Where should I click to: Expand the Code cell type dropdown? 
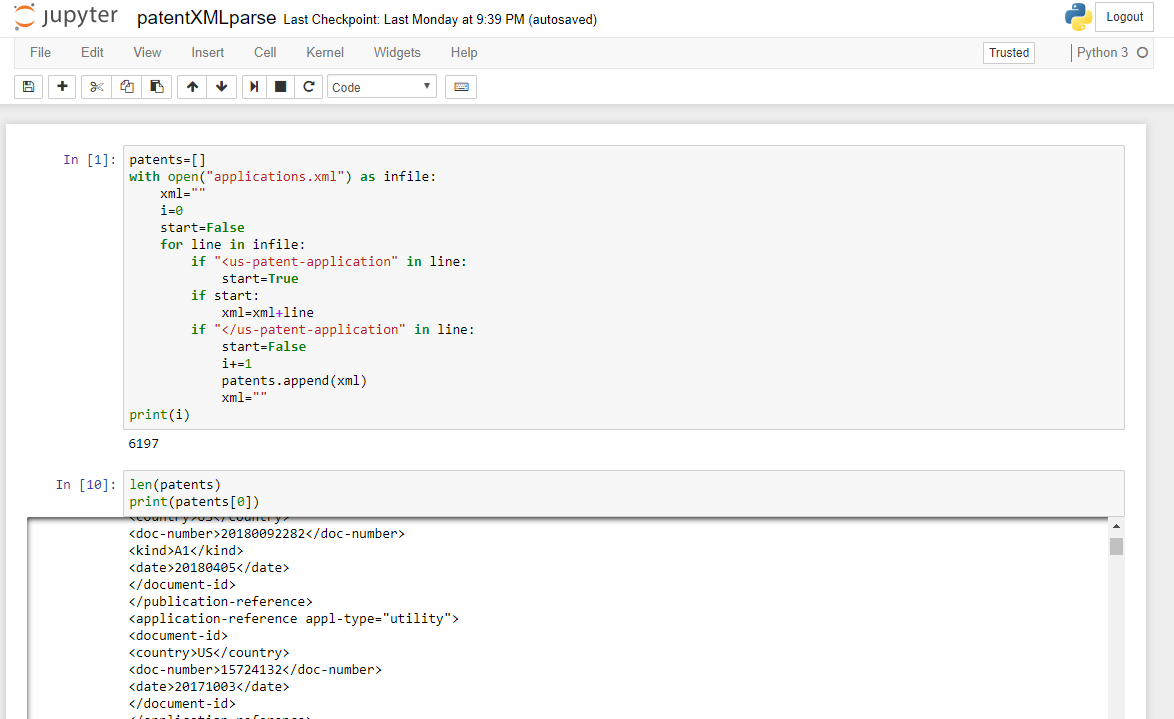pos(382,87)
